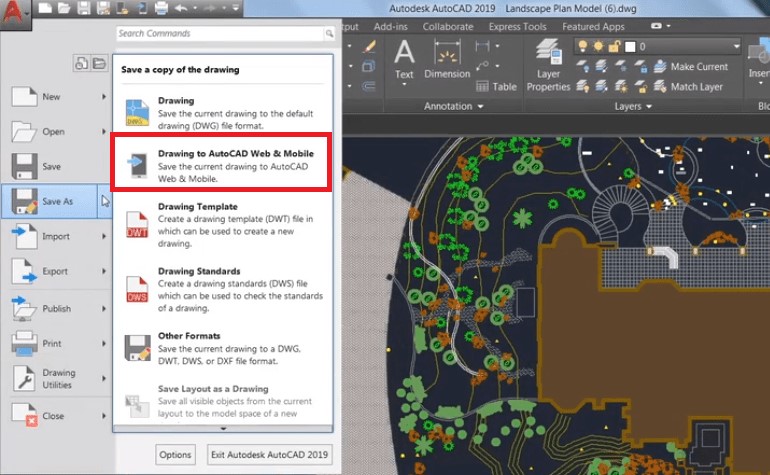Select Export in the application menu
This screenshot has width=770, height=475.
point(55,271)
